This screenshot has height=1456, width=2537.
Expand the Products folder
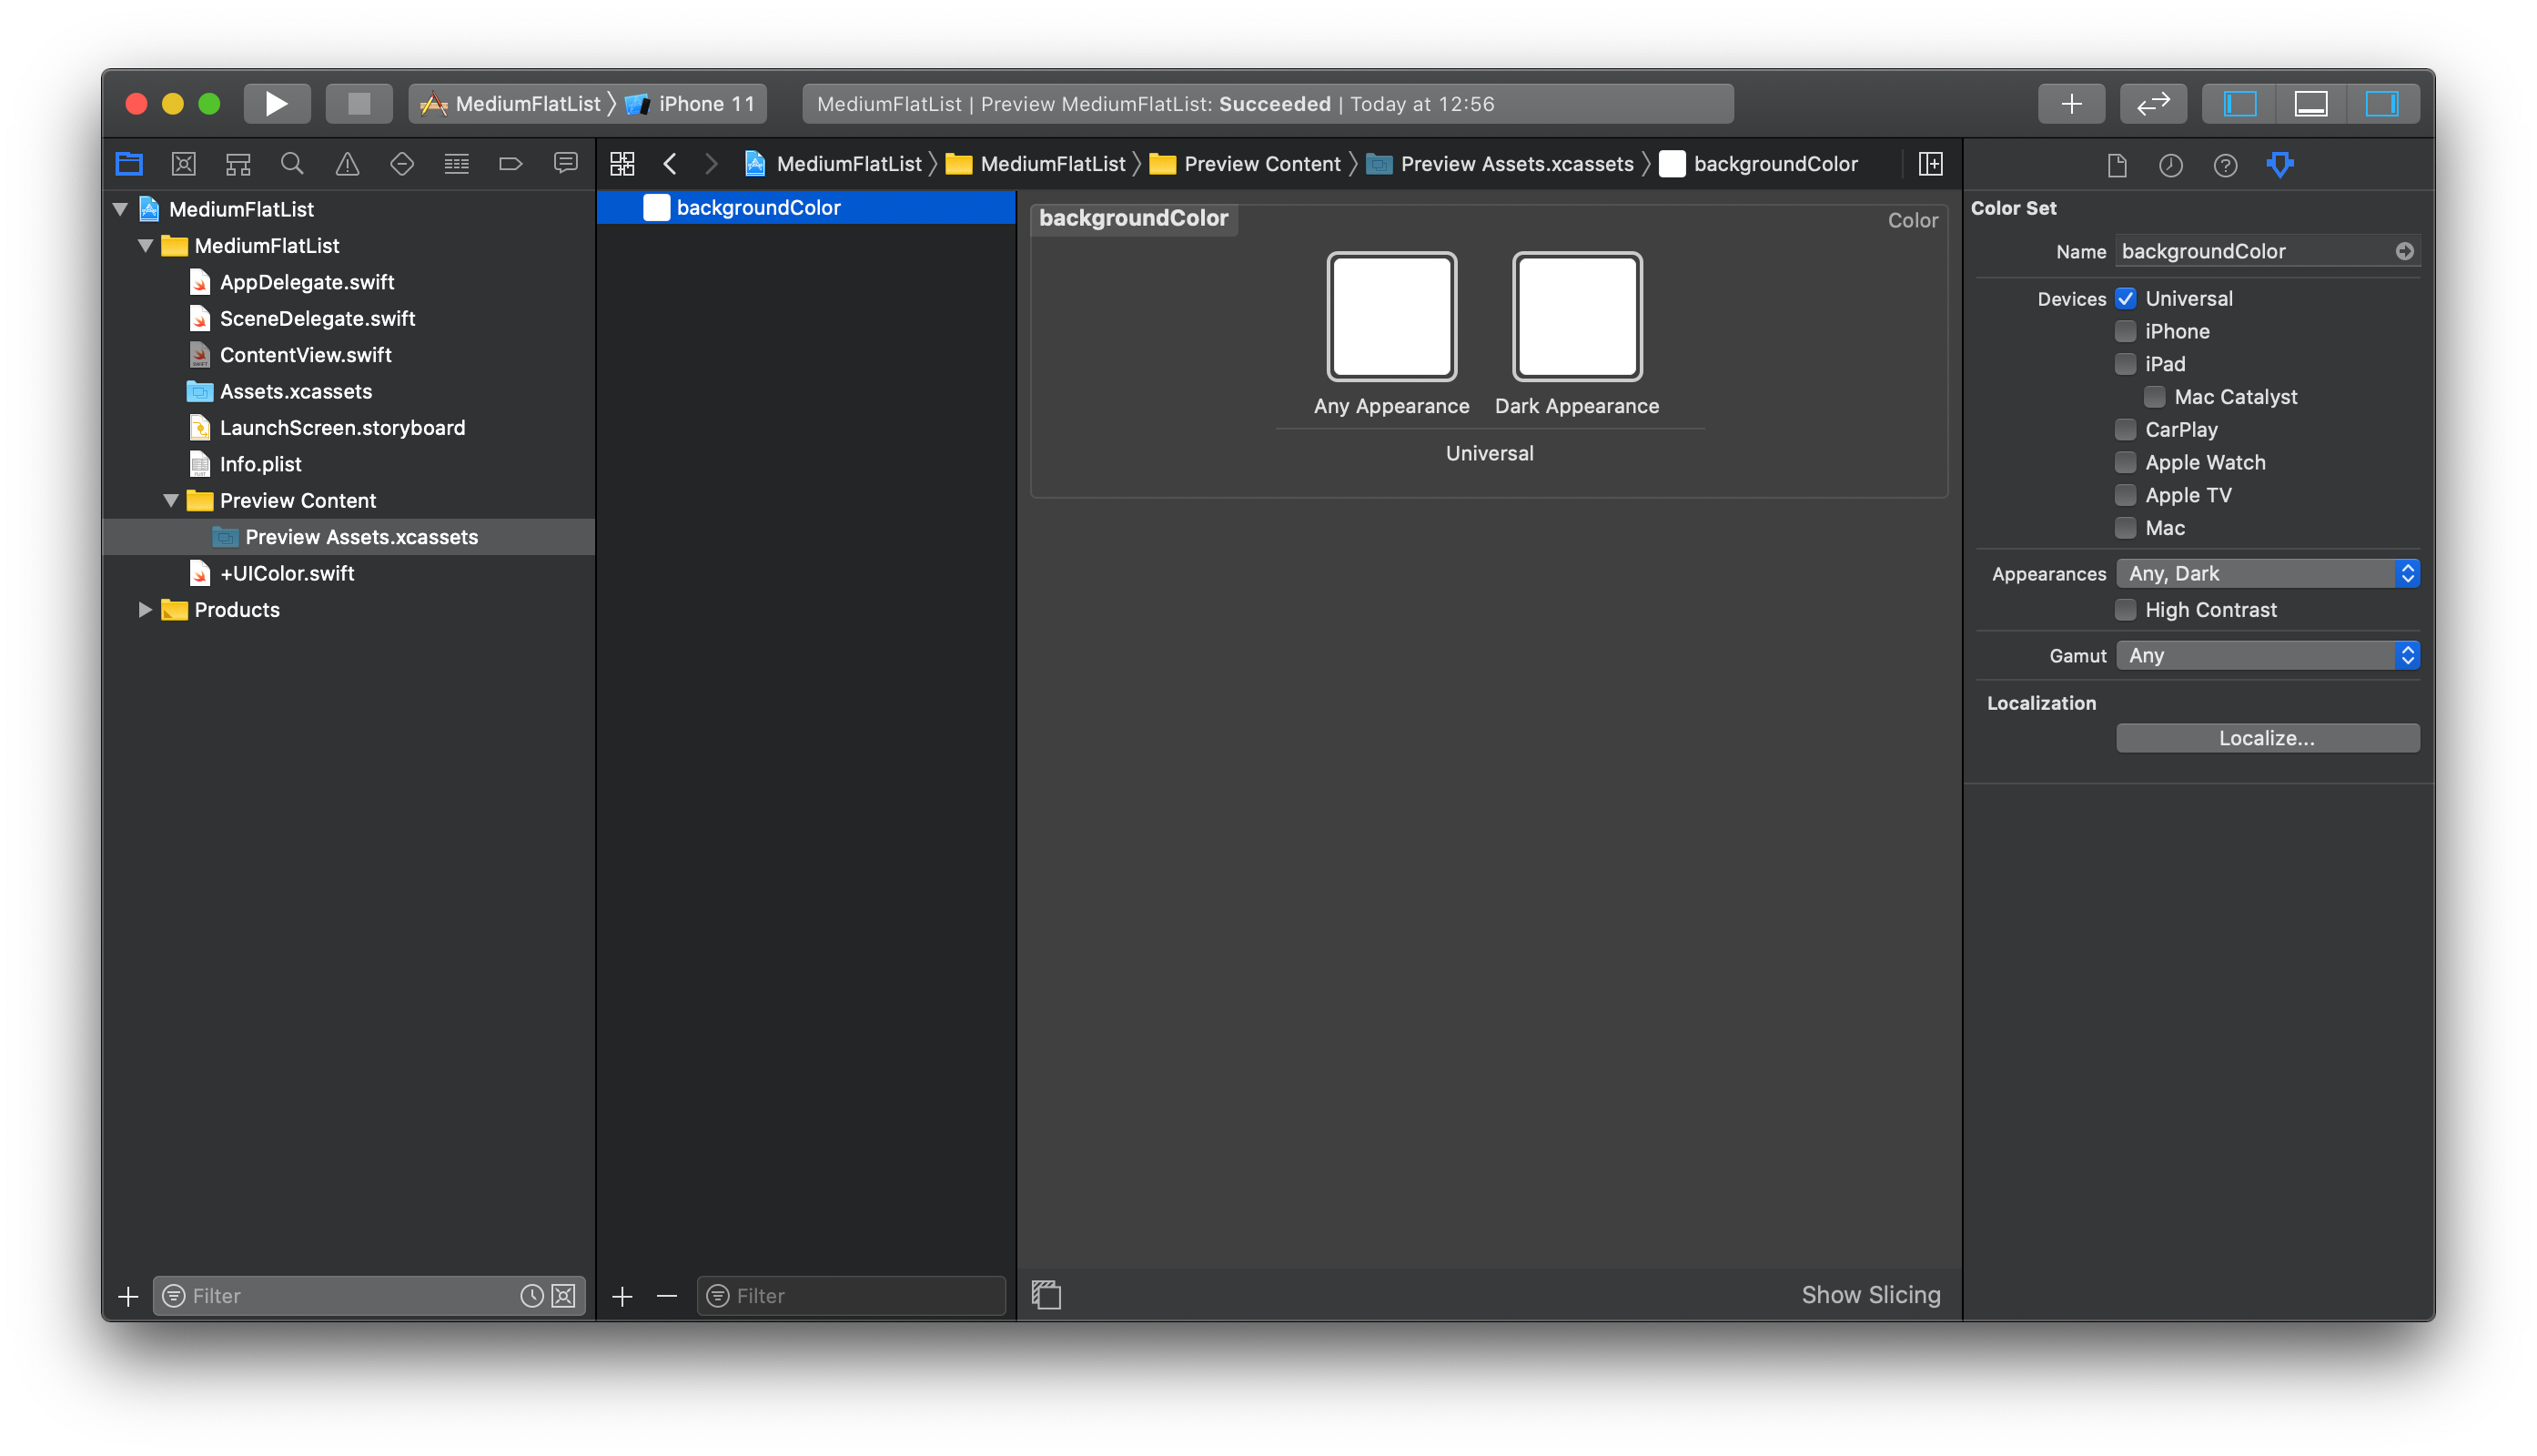click(144, 609)
